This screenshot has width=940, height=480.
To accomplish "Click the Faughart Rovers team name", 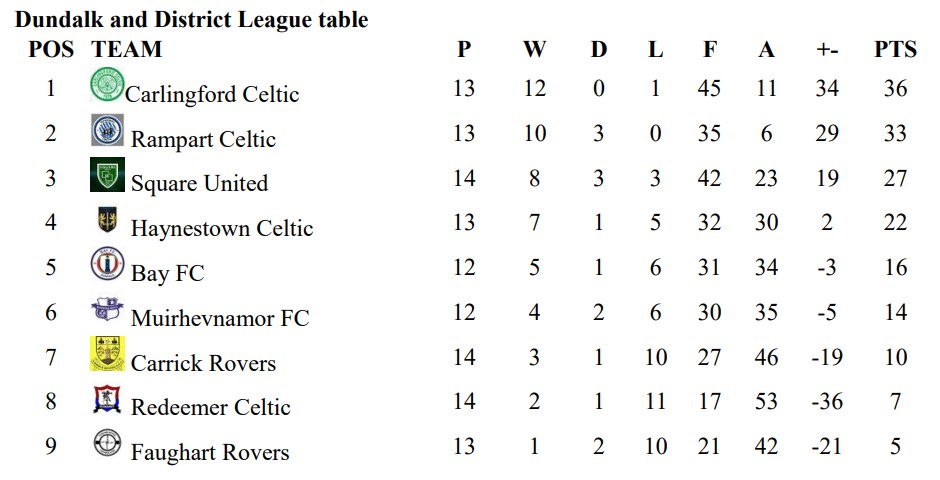I will [210, 452].
